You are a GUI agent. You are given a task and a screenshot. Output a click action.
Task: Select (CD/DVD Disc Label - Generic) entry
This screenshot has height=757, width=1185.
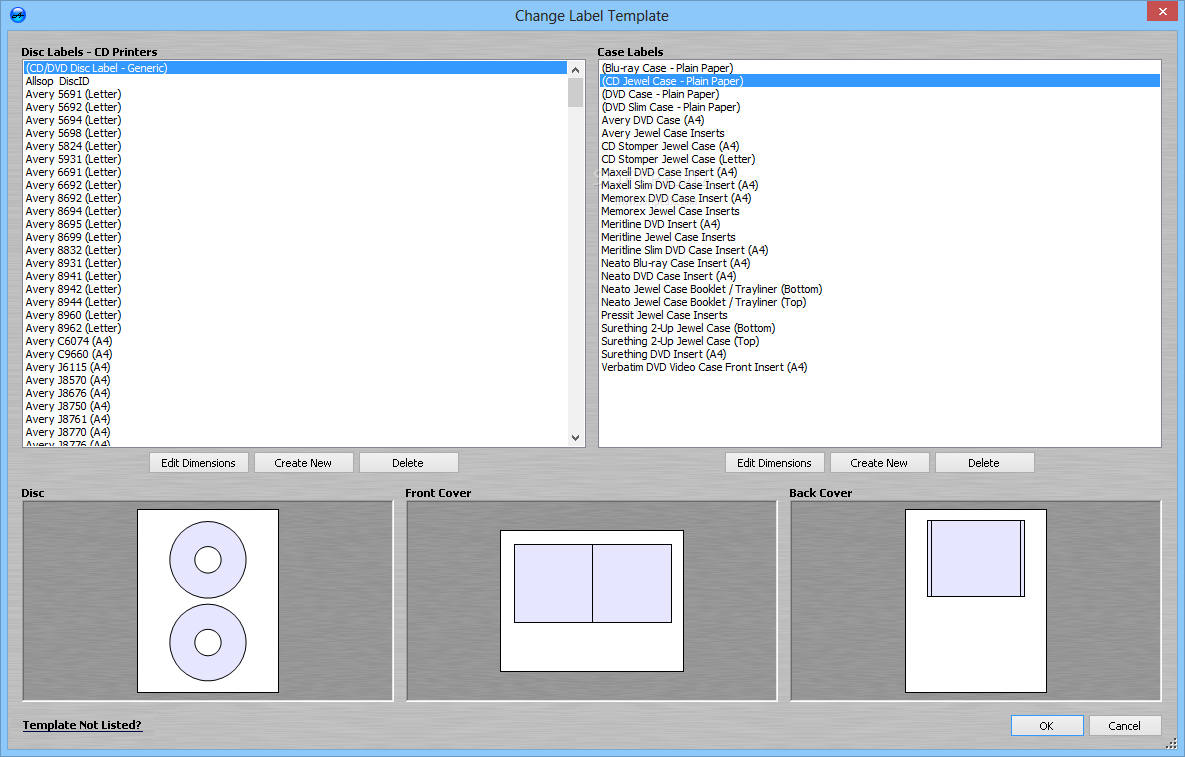[295, 68]
